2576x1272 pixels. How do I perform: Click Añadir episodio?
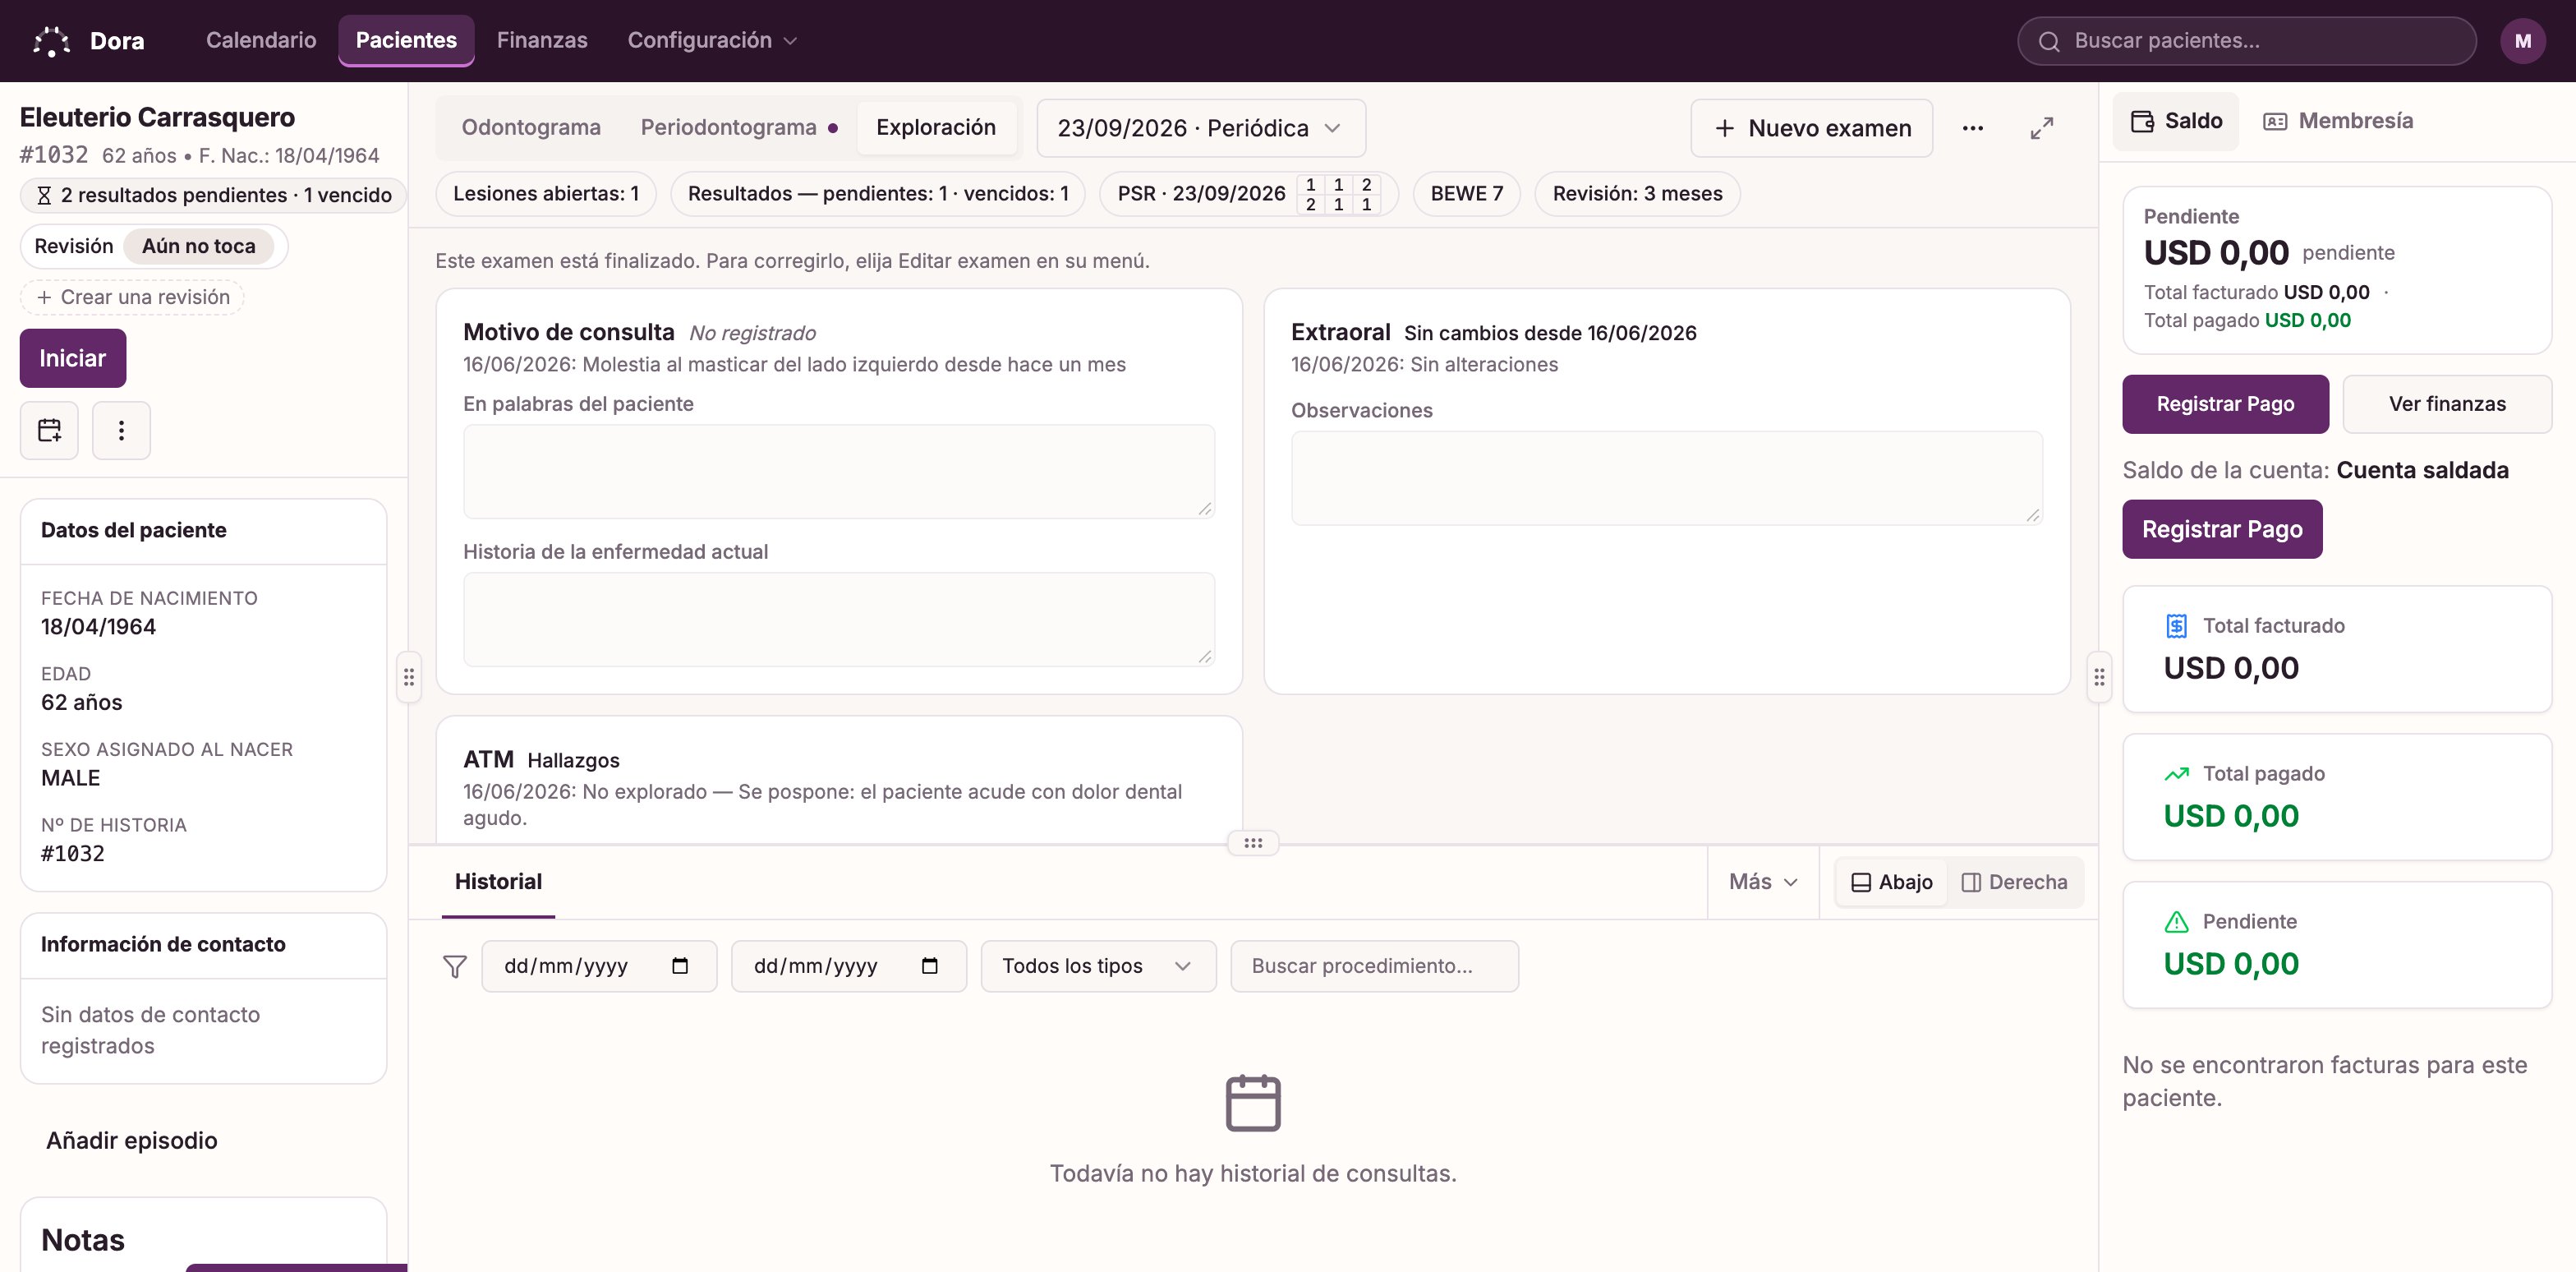pos(131,1140)
